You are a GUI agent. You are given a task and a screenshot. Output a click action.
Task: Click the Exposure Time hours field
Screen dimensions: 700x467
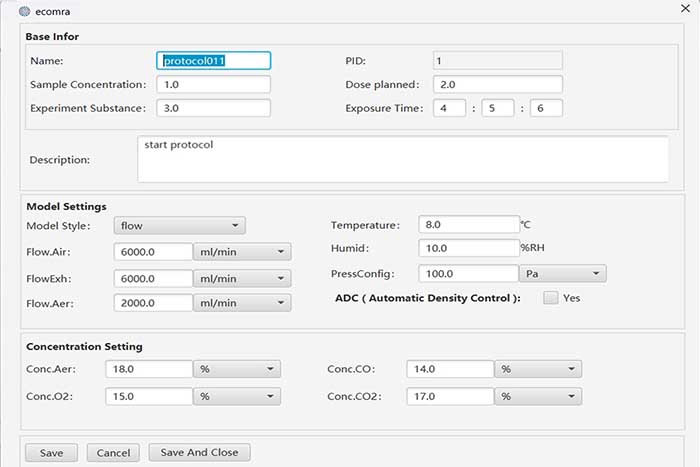448,108
